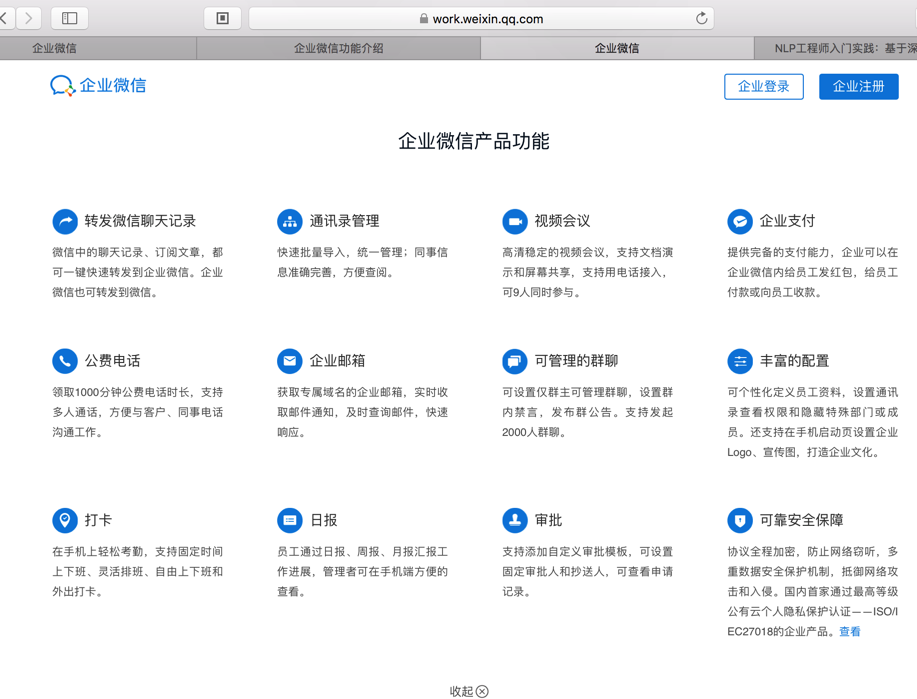Screen dimensions: 917x699
Task: Open the 查看 link in security section
Action: tap(850, 631)
